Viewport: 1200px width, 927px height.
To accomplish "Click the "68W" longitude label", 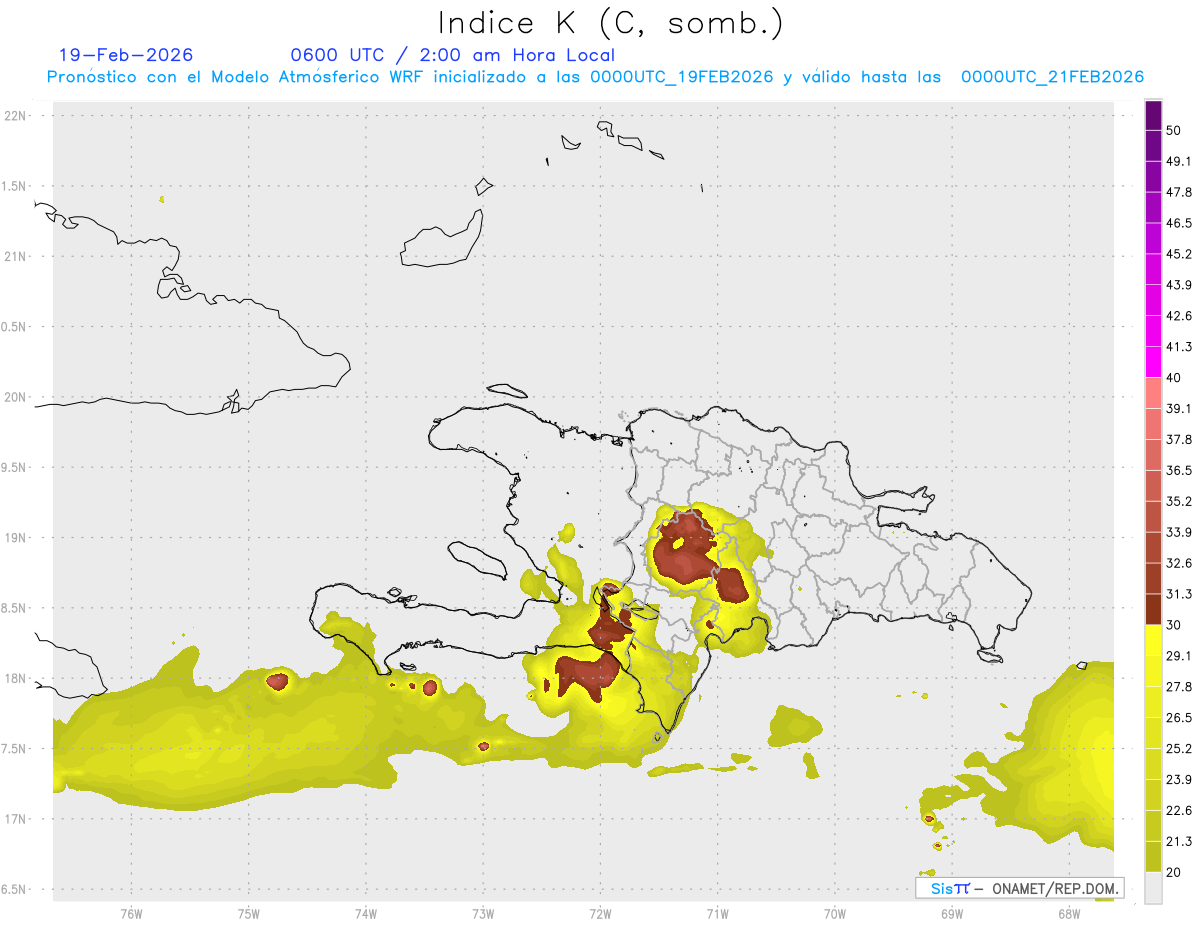I will pos(1068,914).
